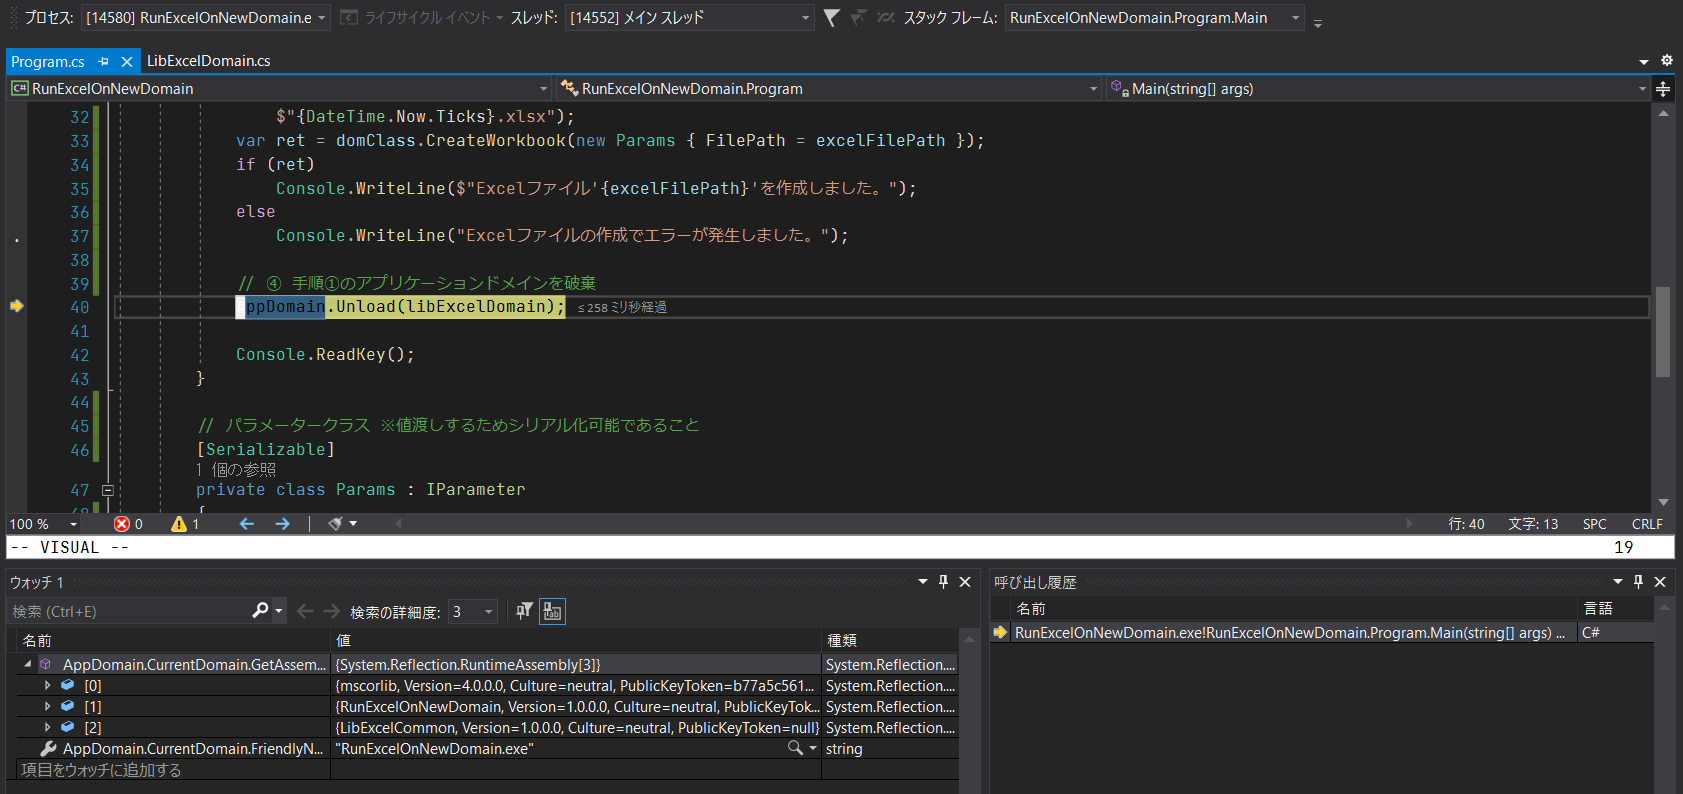Viewport: 1683px width, 794px height.
Task: Click the 行: 40 line indicator
Action: coord(1466,524)
